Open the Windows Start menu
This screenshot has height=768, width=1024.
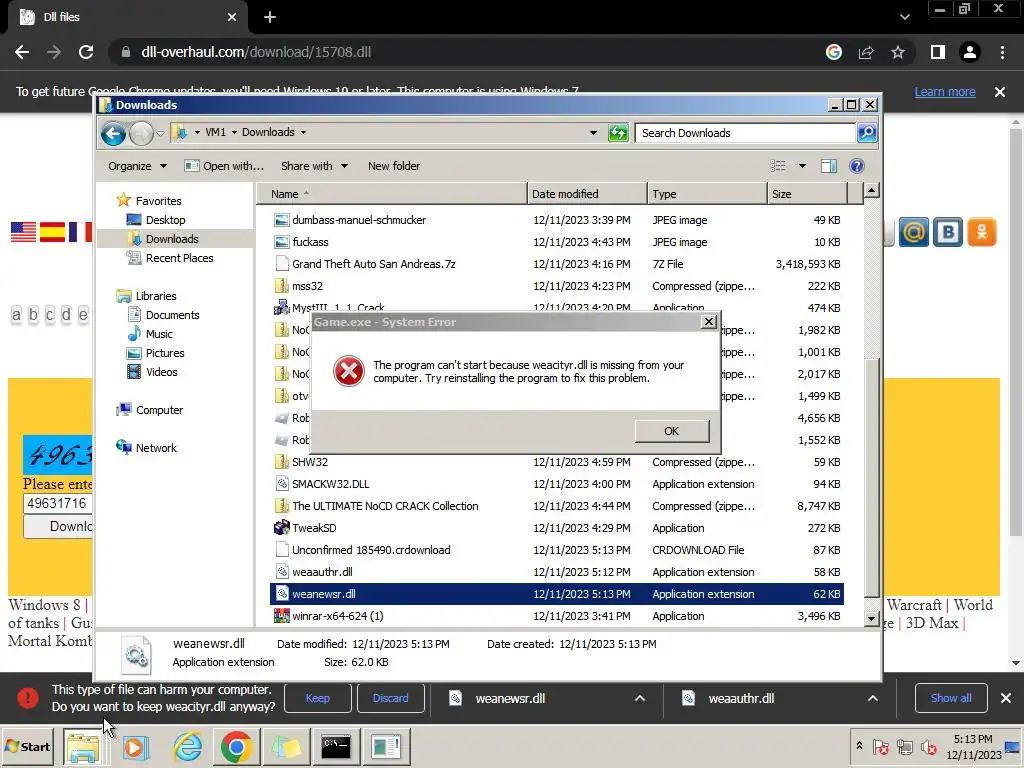pyautogui.click(x=28, y=746)
